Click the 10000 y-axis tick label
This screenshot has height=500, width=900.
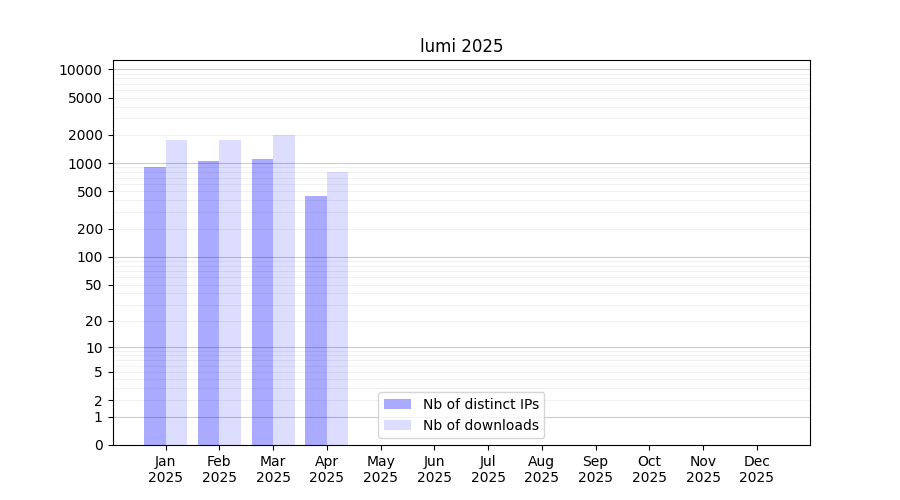click(80, 70)
